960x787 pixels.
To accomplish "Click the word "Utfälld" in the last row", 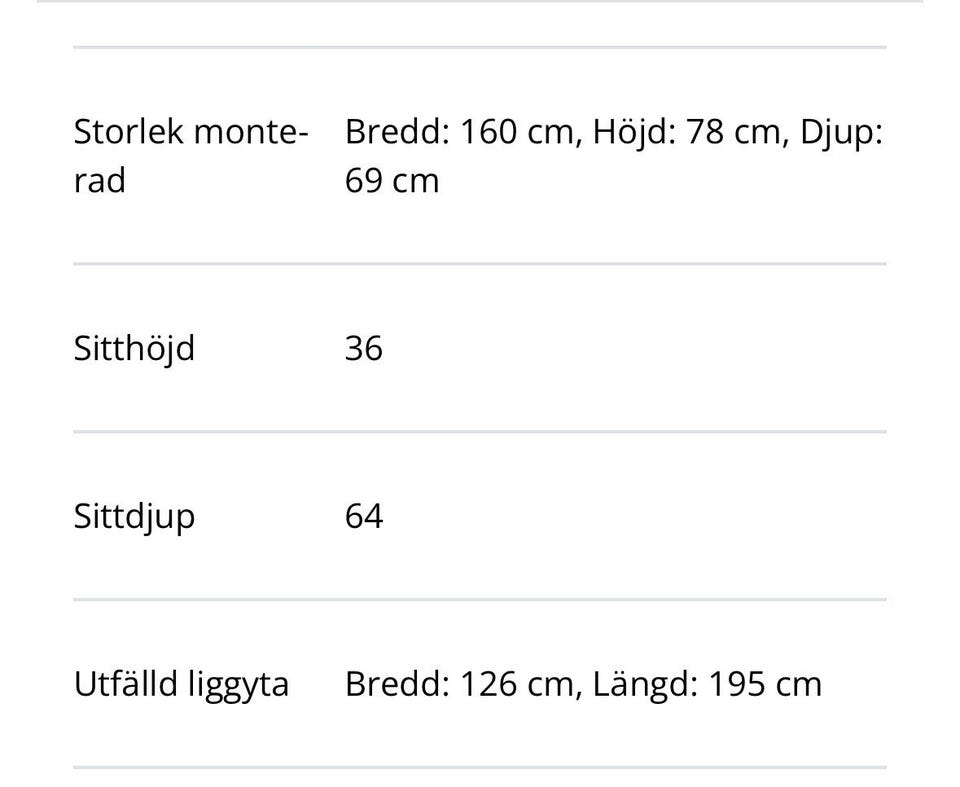I will click(x=124, y=685).
